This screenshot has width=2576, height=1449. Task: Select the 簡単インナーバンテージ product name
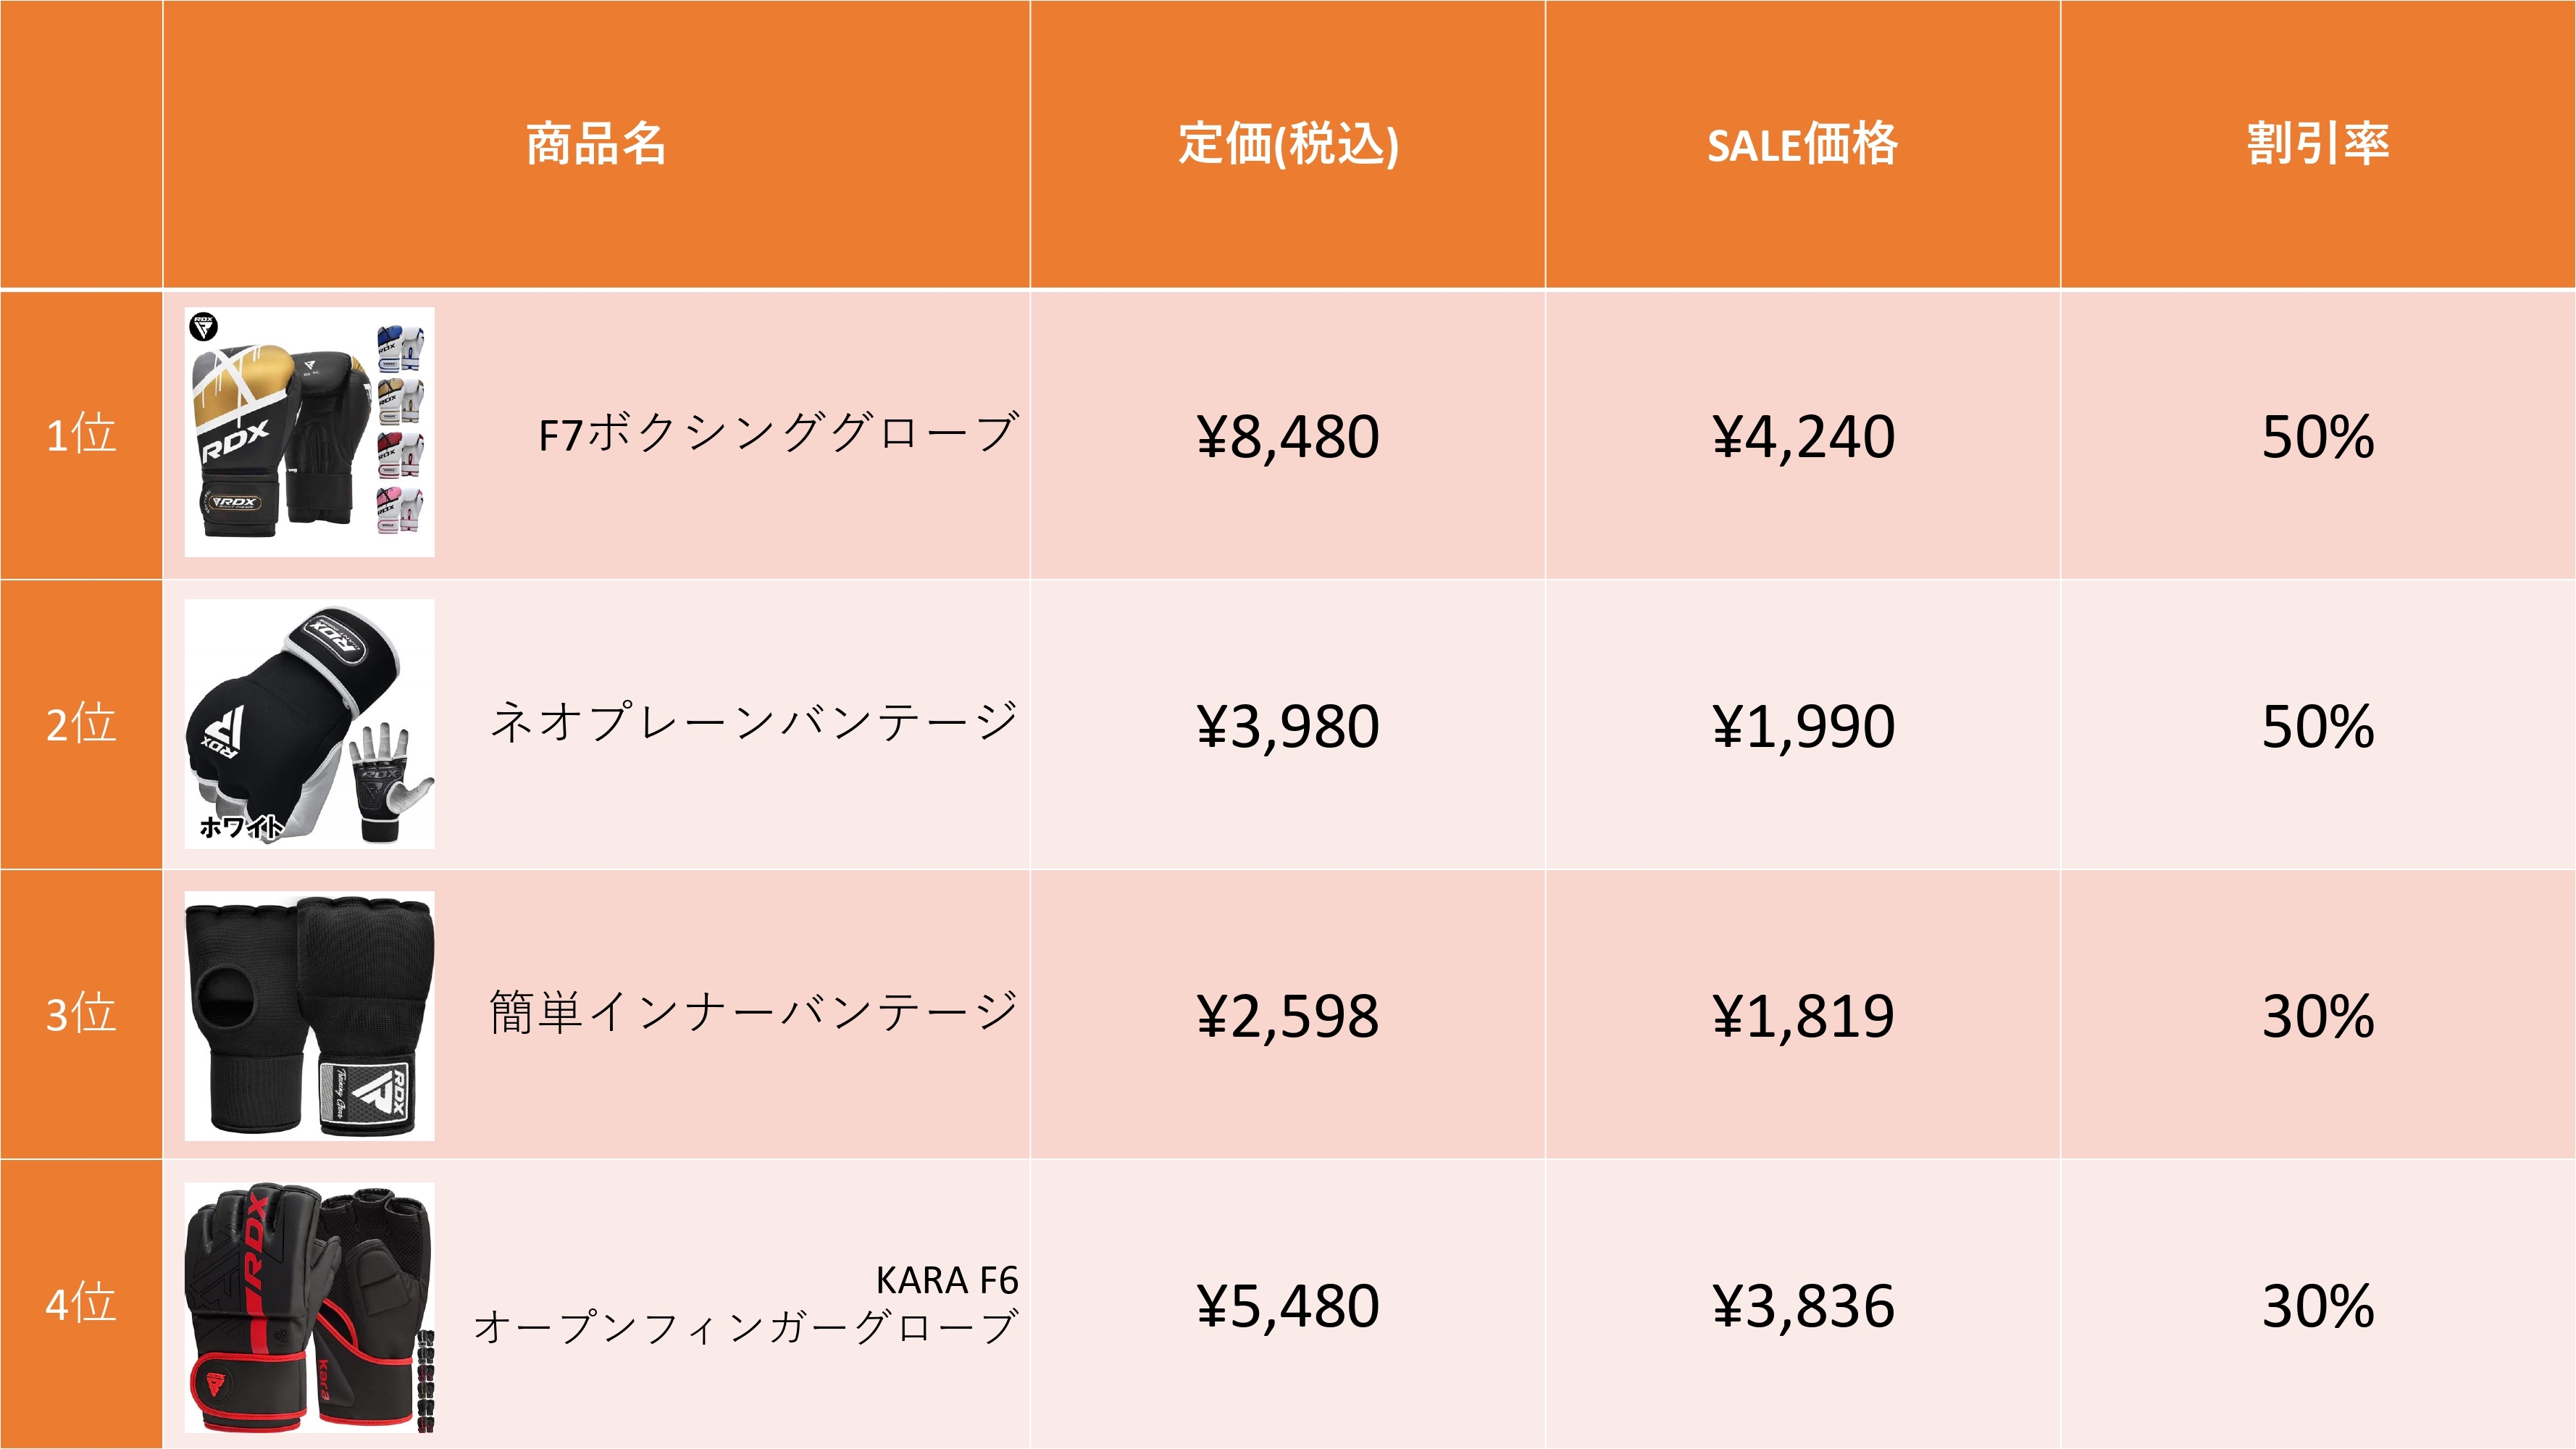pyautogui.click(x=754, y=1013)
